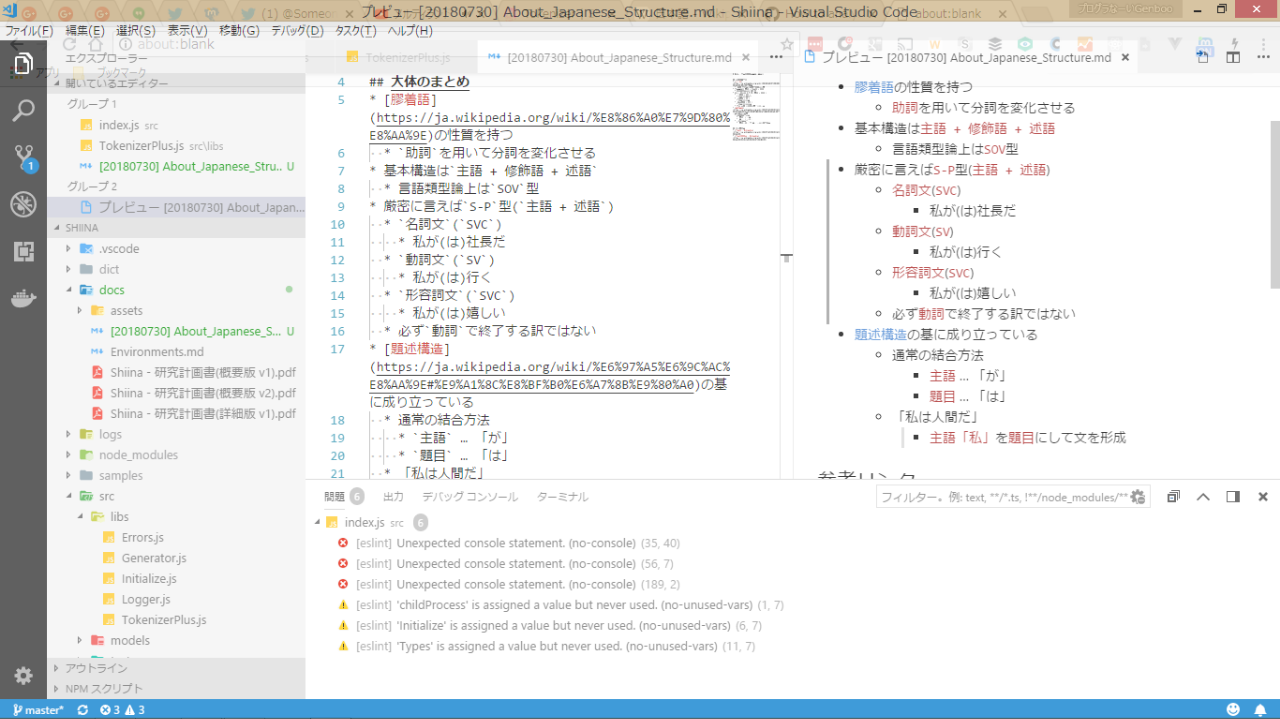
Task: Switch to the ターミナル panel tab
Action: tap(562, 497)
